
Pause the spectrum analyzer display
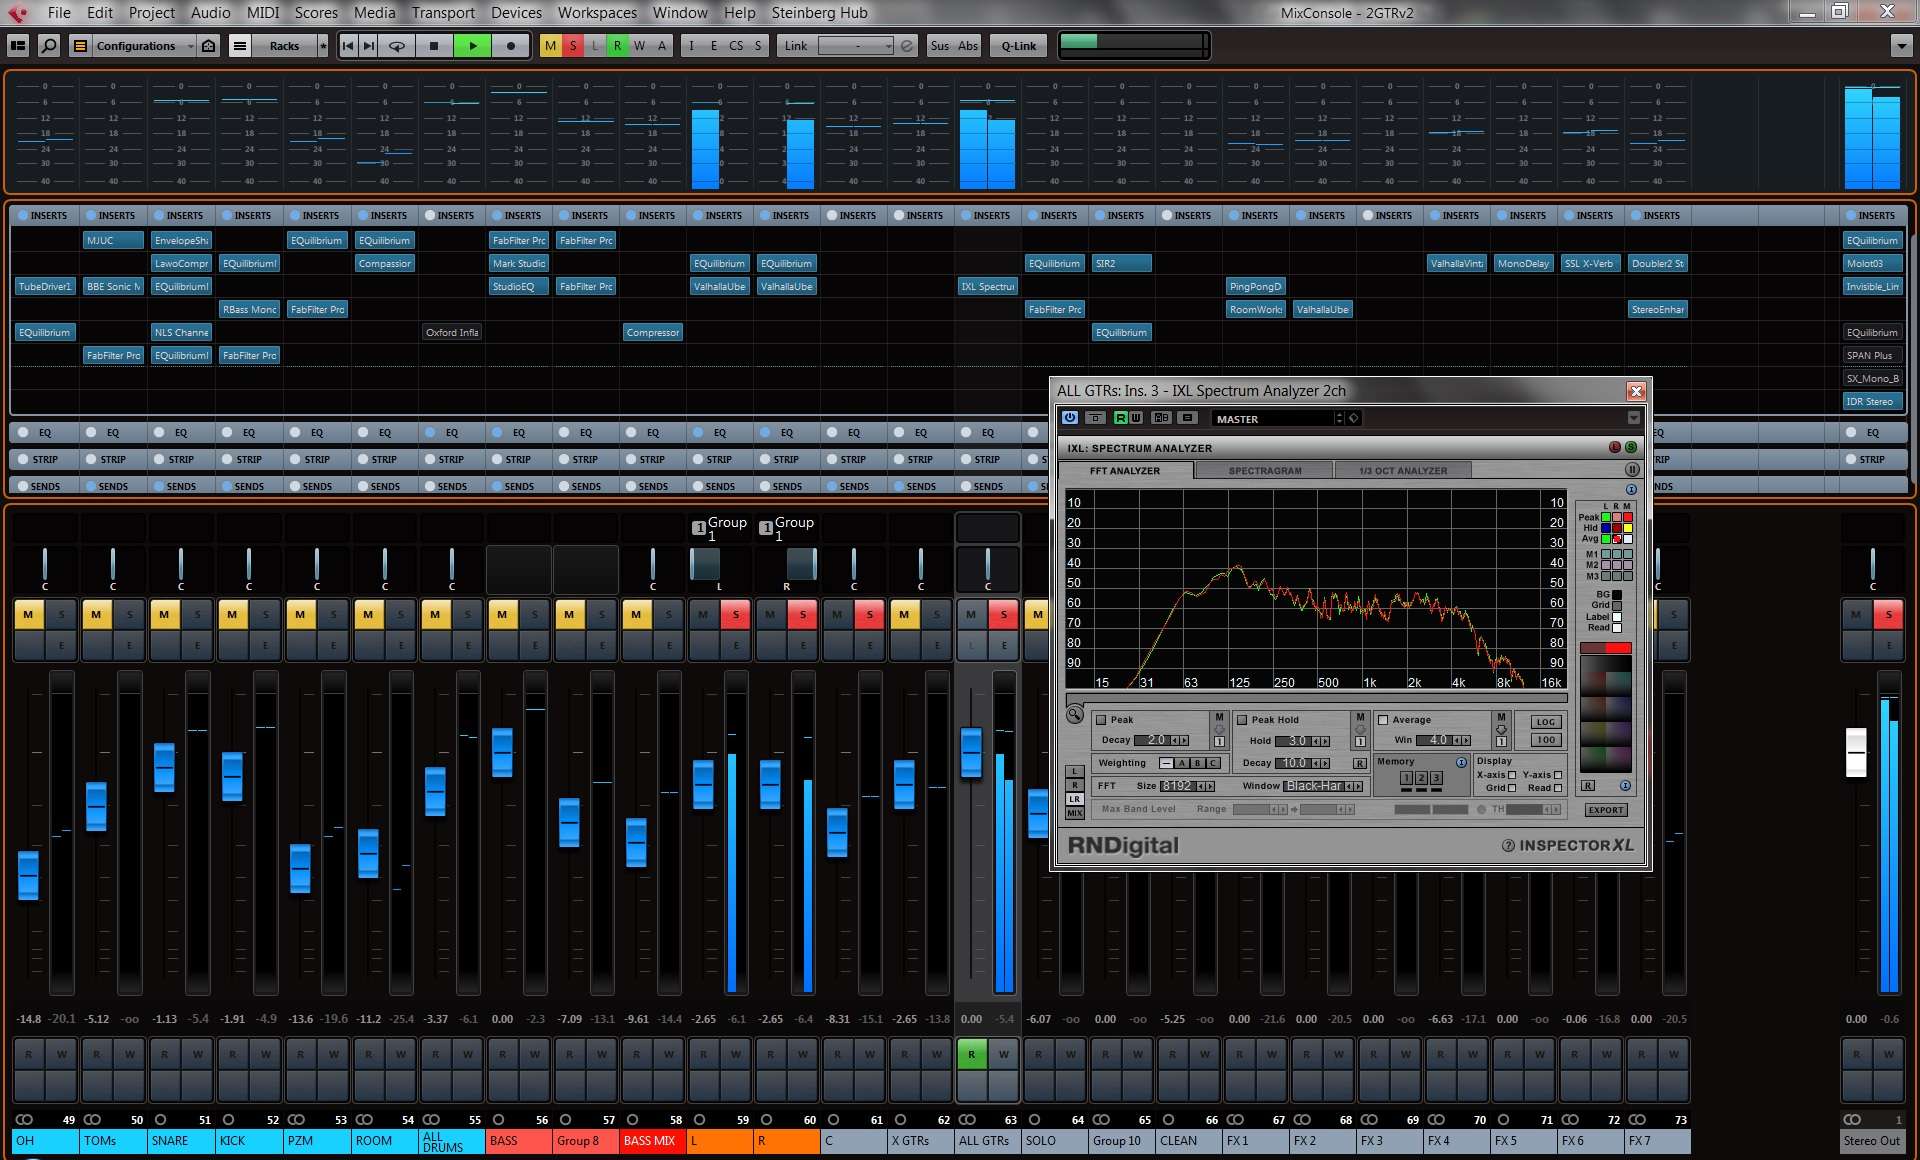[x=1632, y=470]
